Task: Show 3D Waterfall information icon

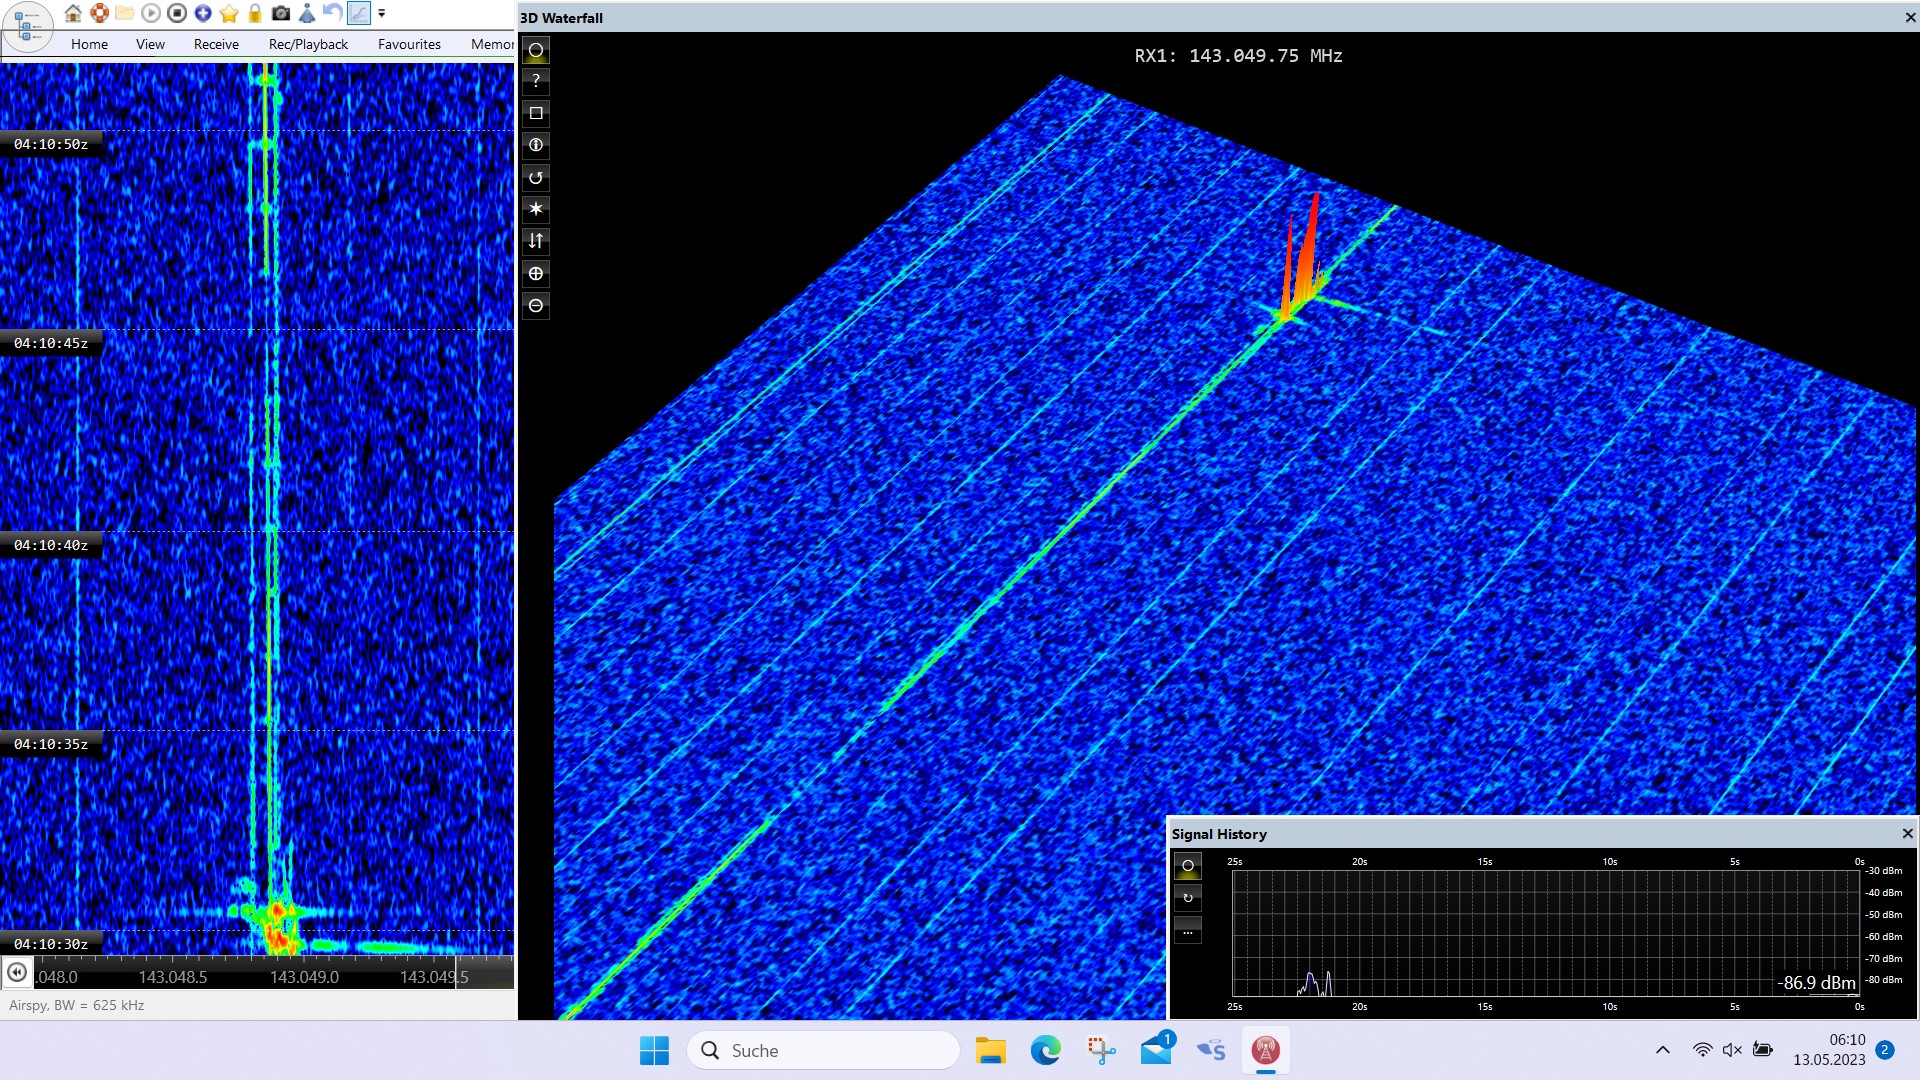Action: (x=536, y=145)
